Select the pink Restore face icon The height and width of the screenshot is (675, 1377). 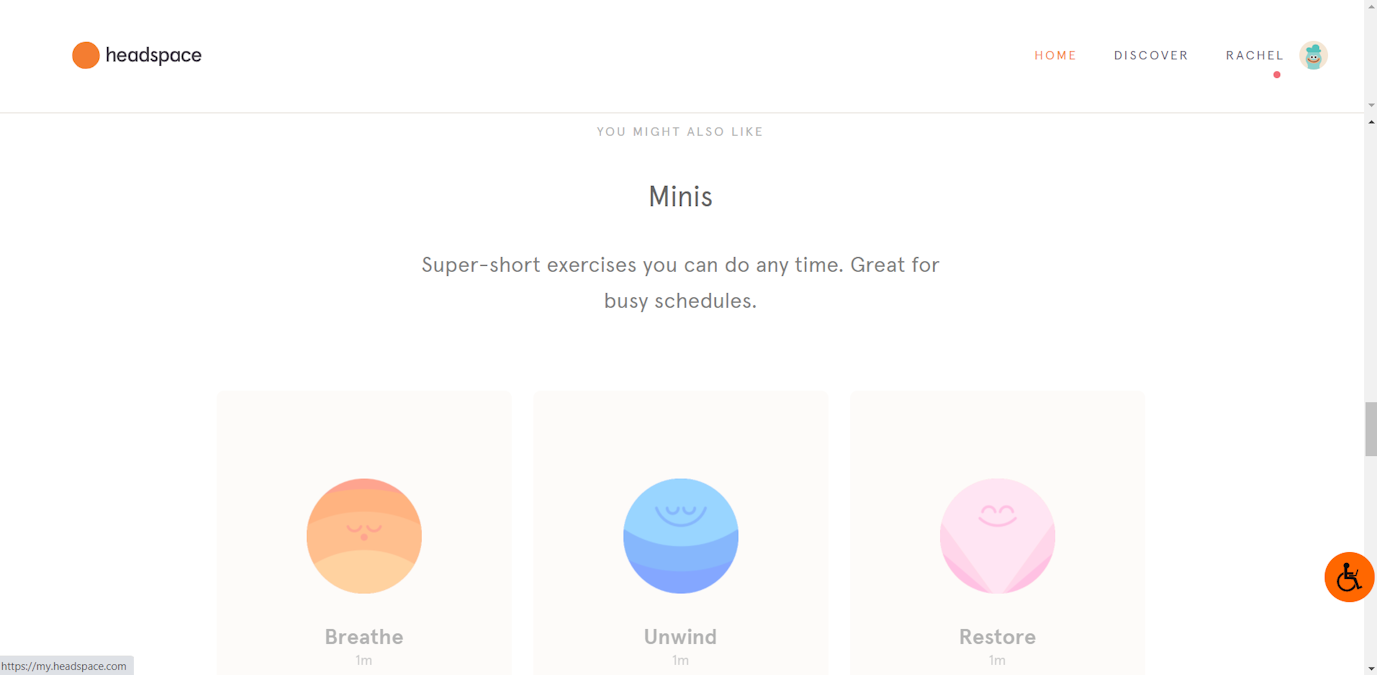point(997,536)
